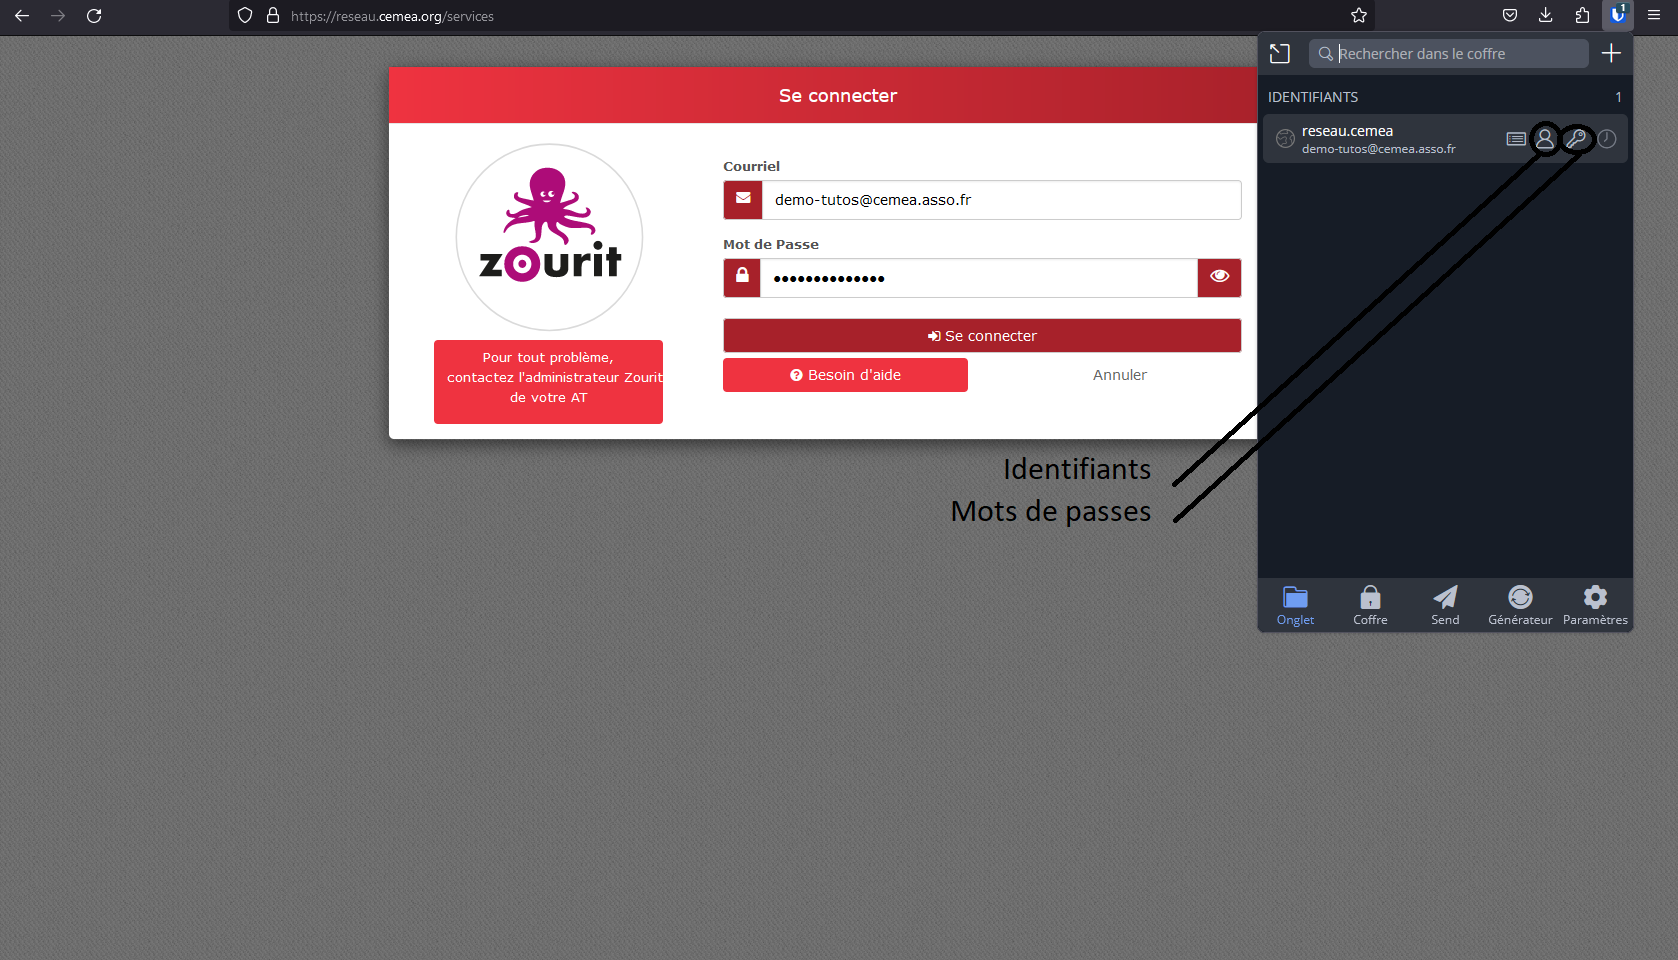Viewport: 1678px width, 960px height.
Task: Copy username of reseau.cemea entry
Action: [1545, 139]
